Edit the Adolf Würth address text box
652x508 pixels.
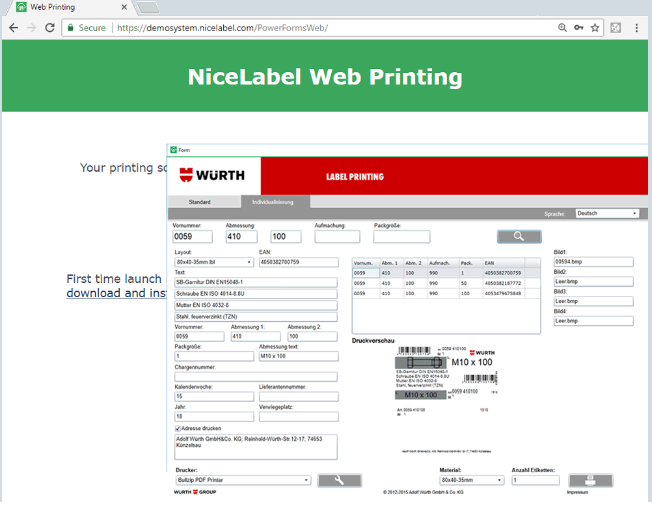click(256, 447)
